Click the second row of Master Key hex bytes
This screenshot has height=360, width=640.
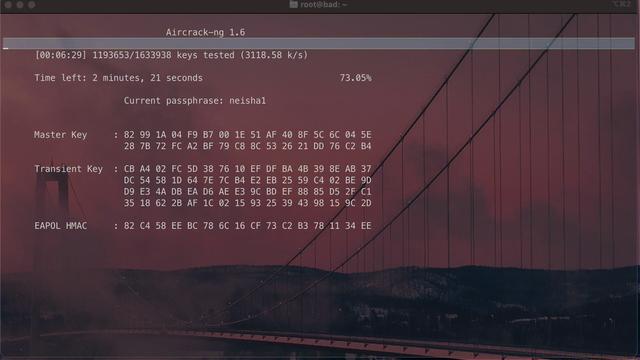click(x=248, y=146)
